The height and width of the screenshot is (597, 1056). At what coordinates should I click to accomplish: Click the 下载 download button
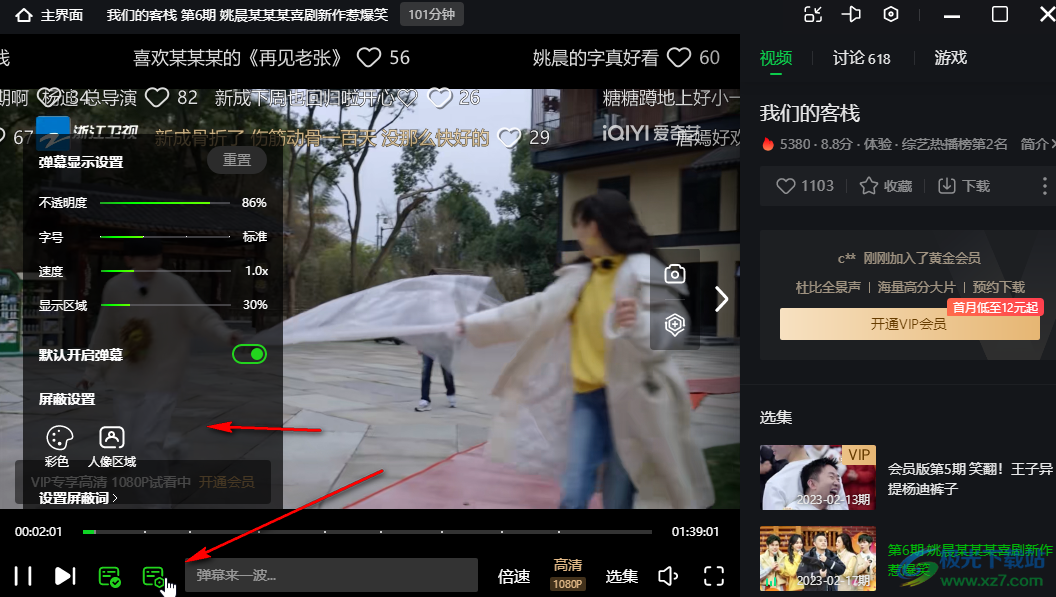click(x=964, y=186)
